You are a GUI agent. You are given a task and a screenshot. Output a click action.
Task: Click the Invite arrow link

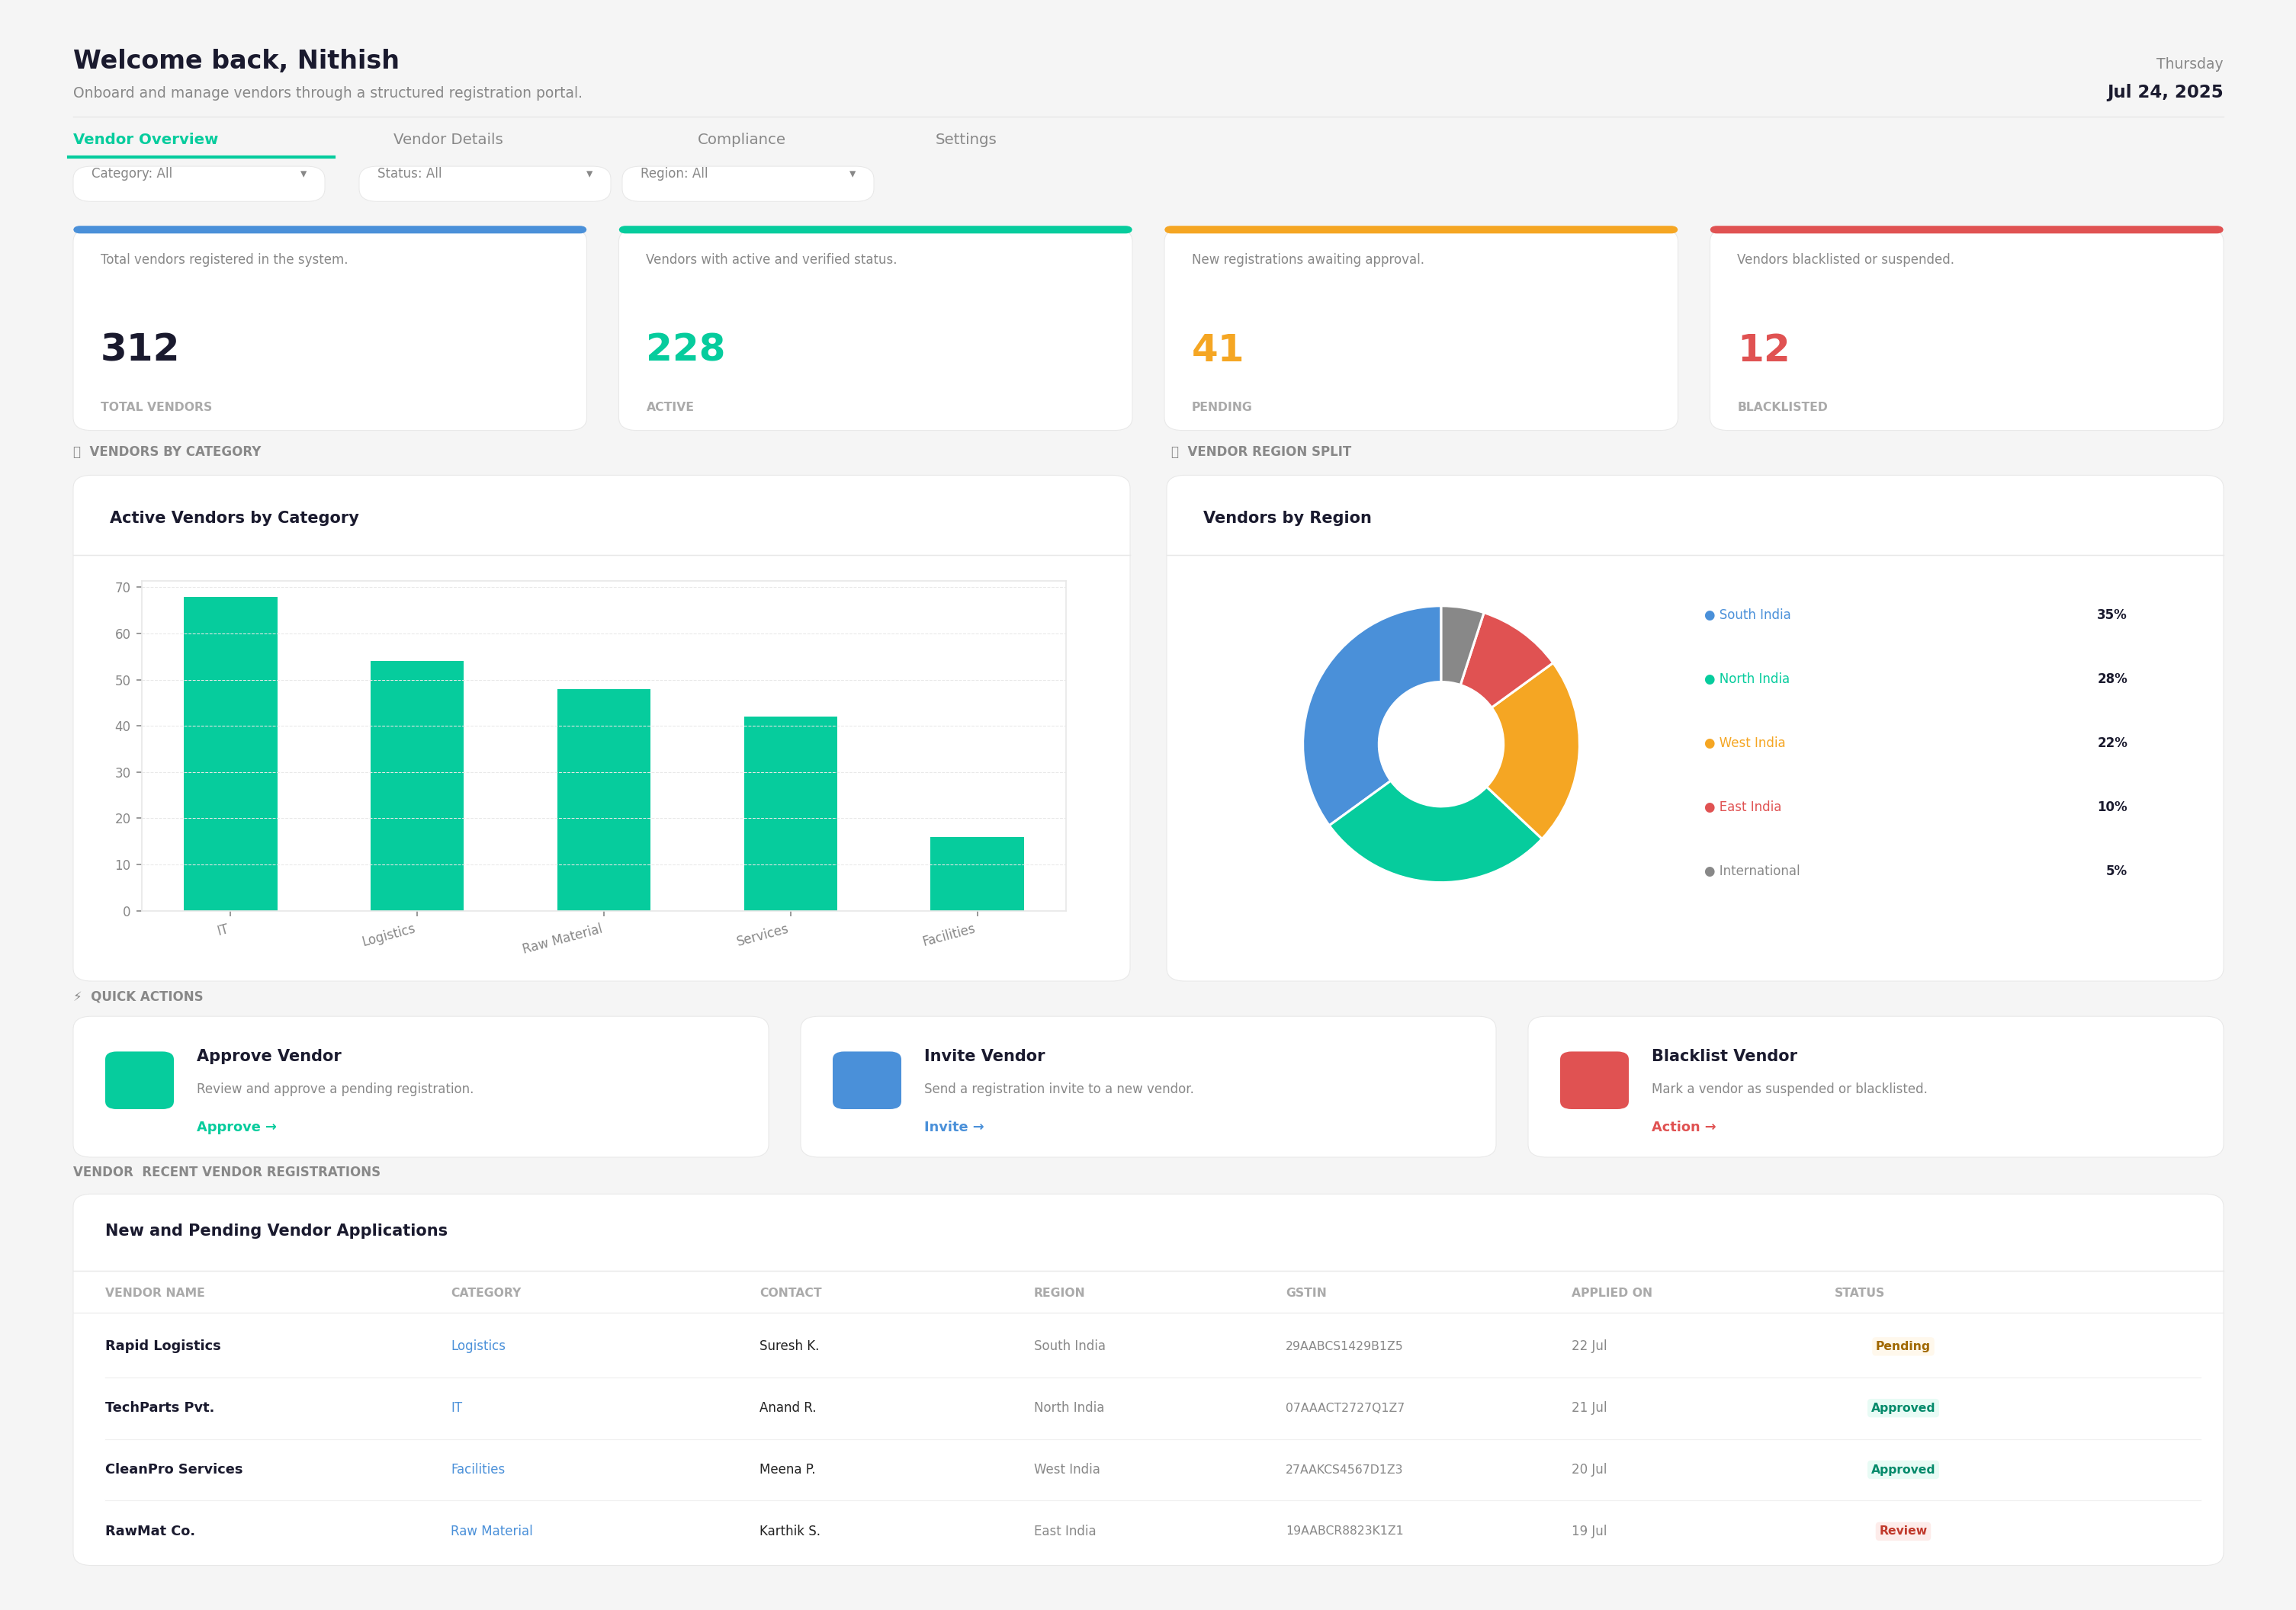click(x=954, y=1127)
